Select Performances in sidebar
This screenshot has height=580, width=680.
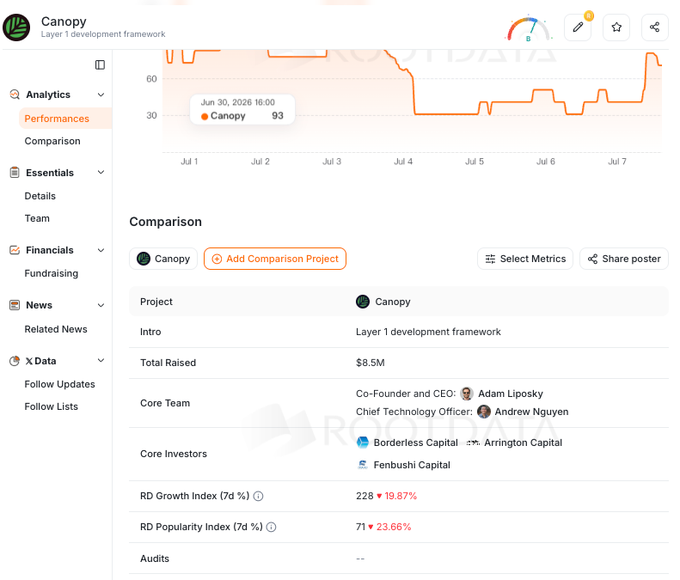click(65, 118)
